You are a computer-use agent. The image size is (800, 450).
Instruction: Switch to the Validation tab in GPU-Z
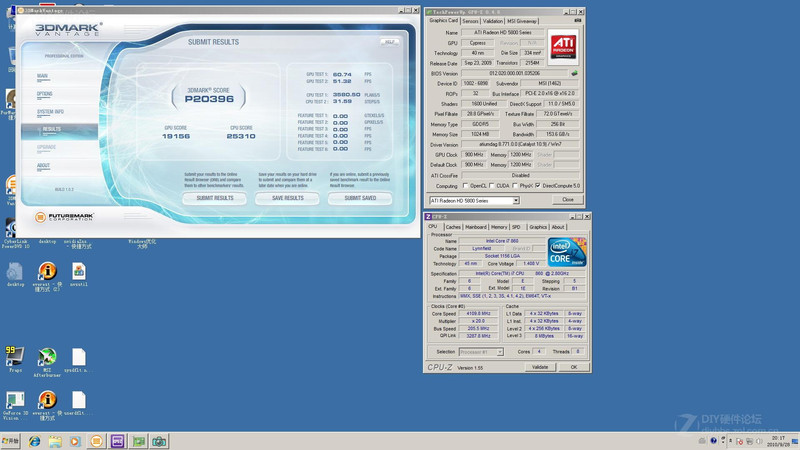click(x=492, y=21)
